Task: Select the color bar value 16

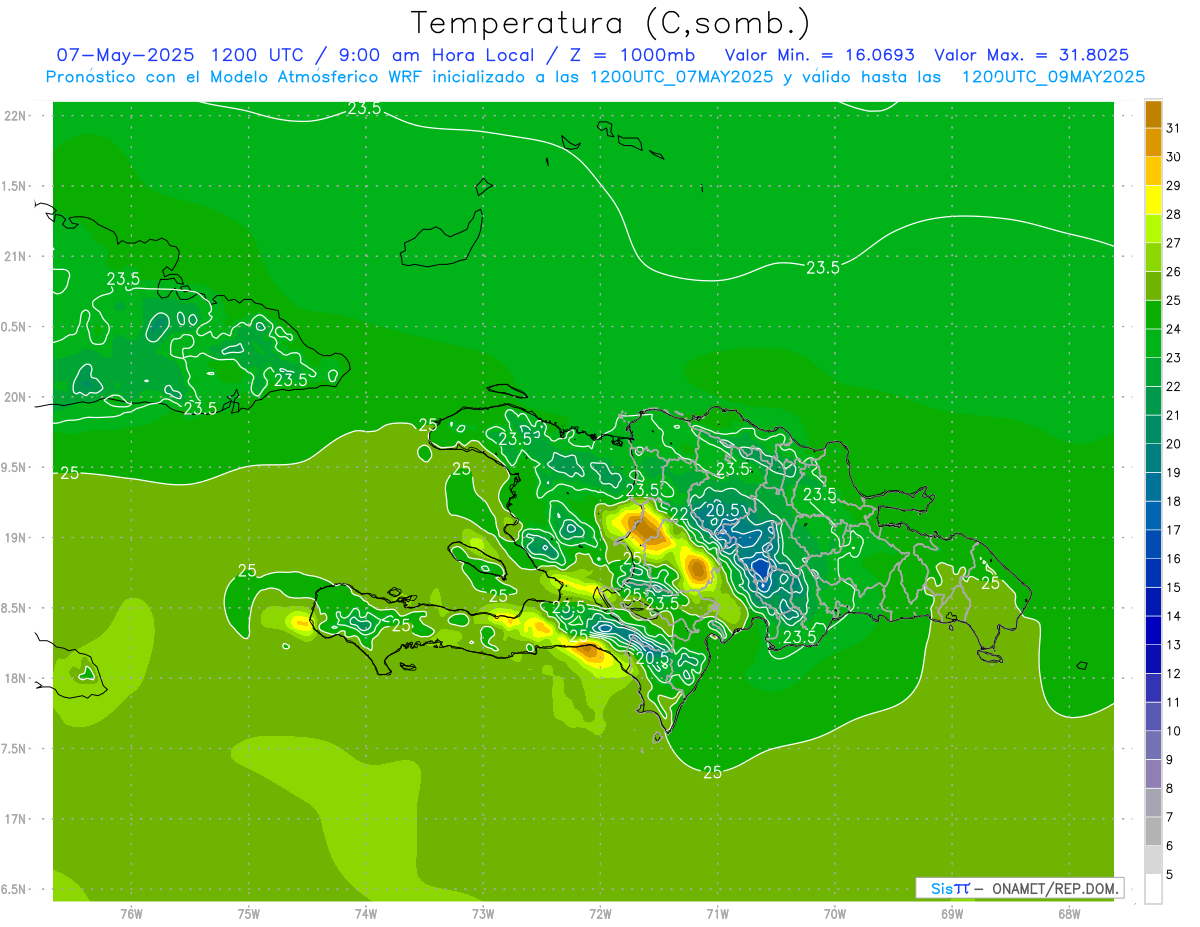Action: click(x=1174, y=559)
